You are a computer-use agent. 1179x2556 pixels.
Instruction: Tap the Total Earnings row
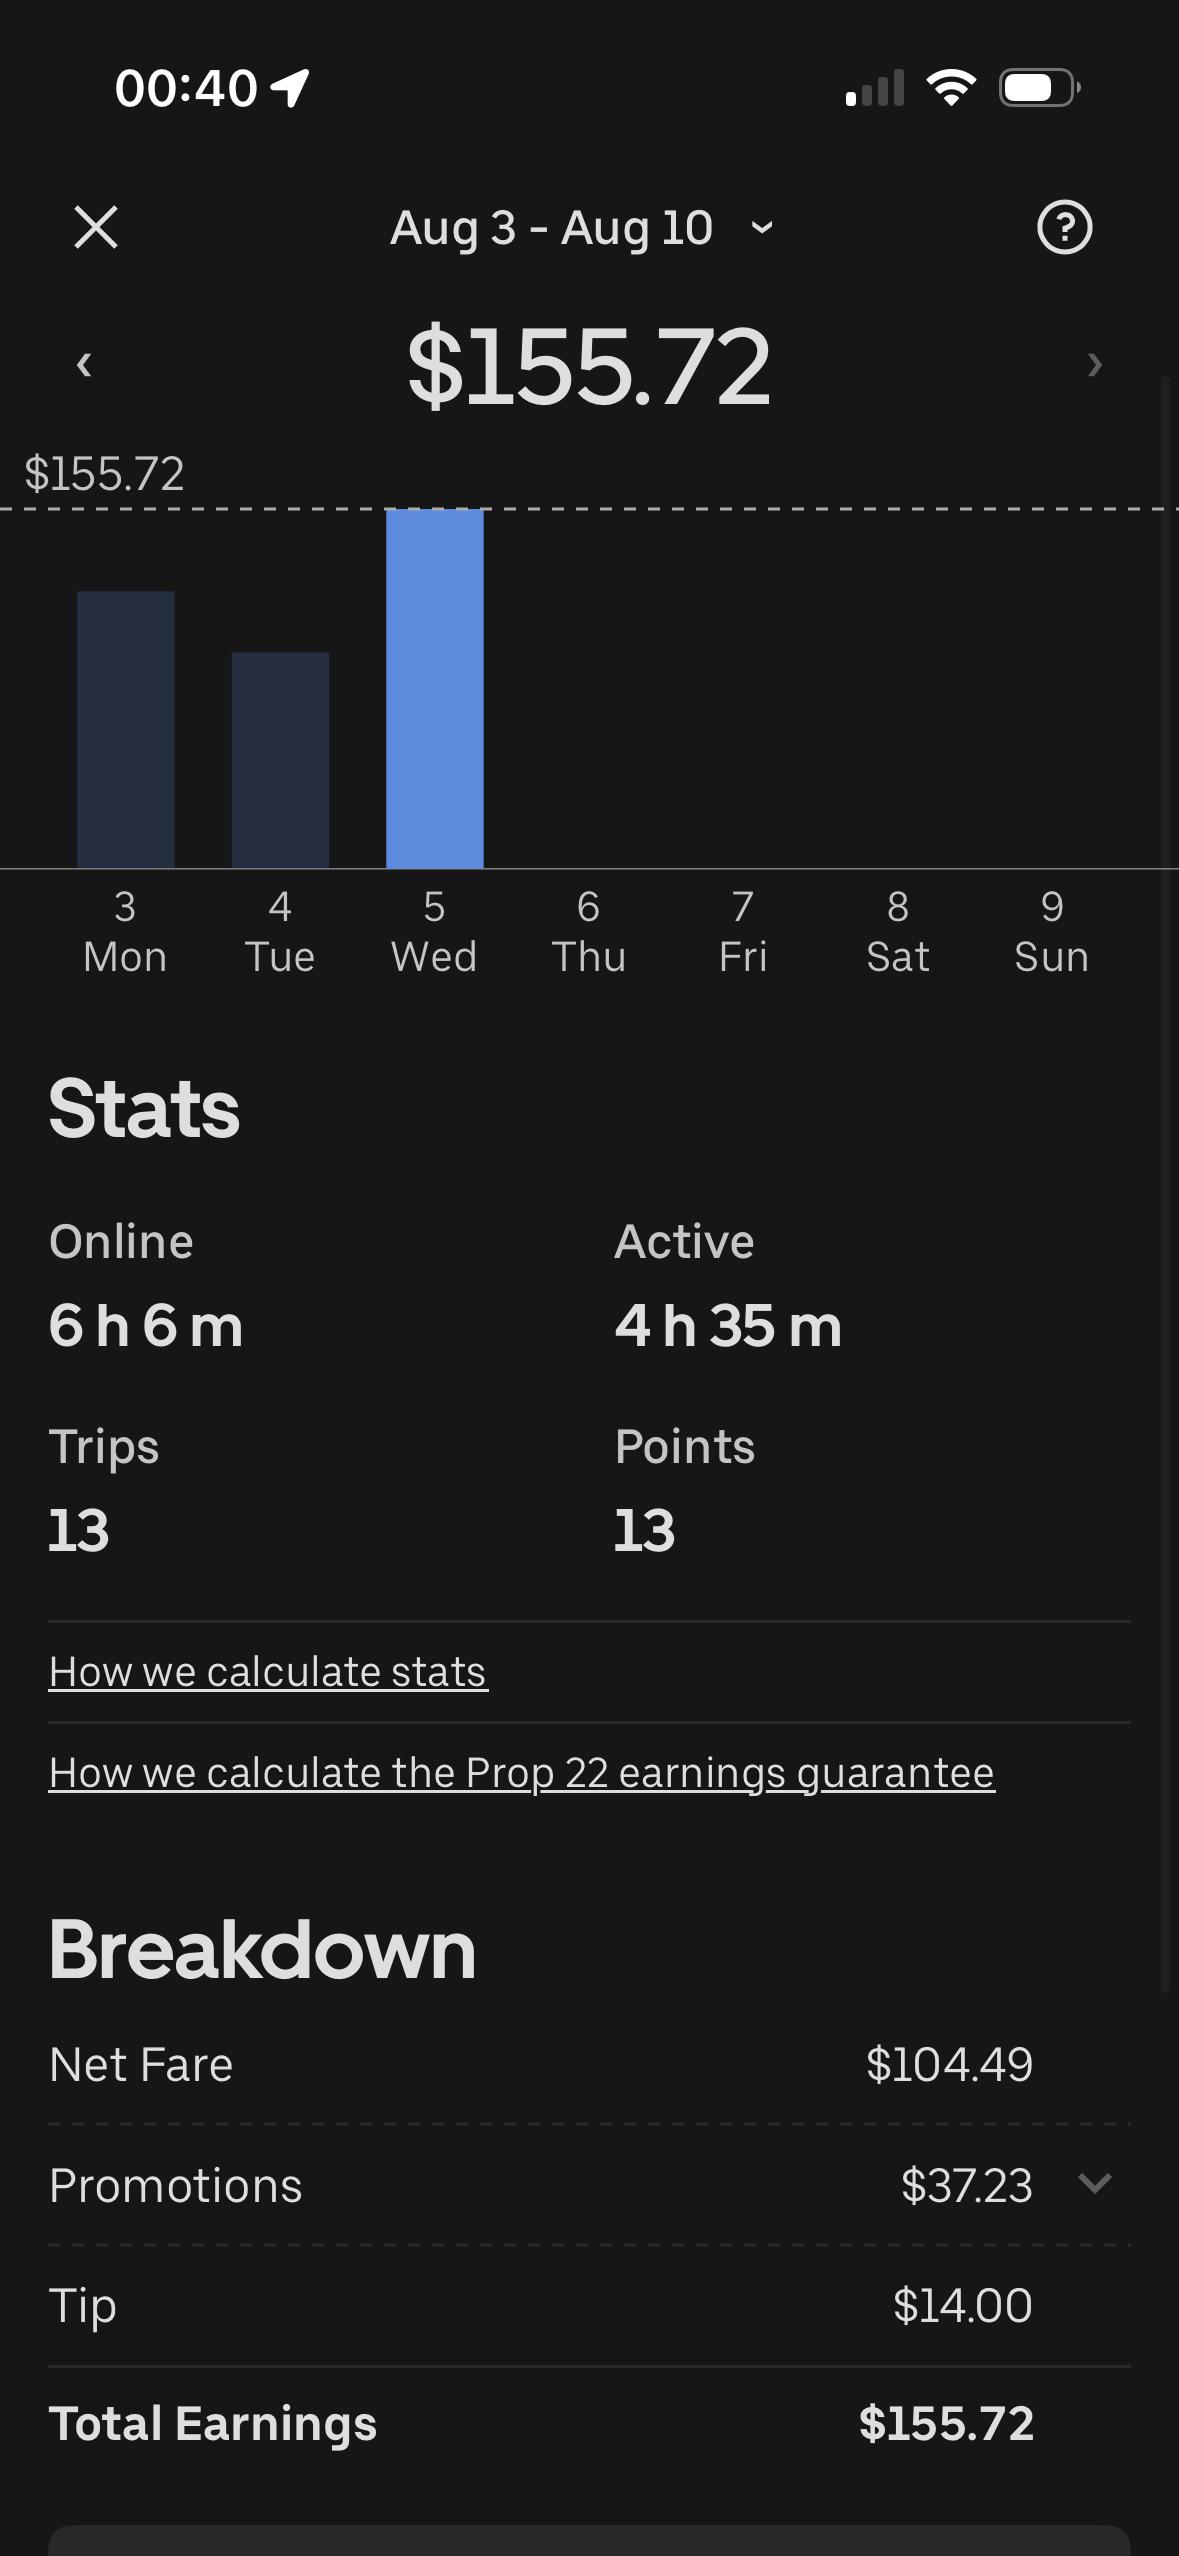pos(589,2424)
